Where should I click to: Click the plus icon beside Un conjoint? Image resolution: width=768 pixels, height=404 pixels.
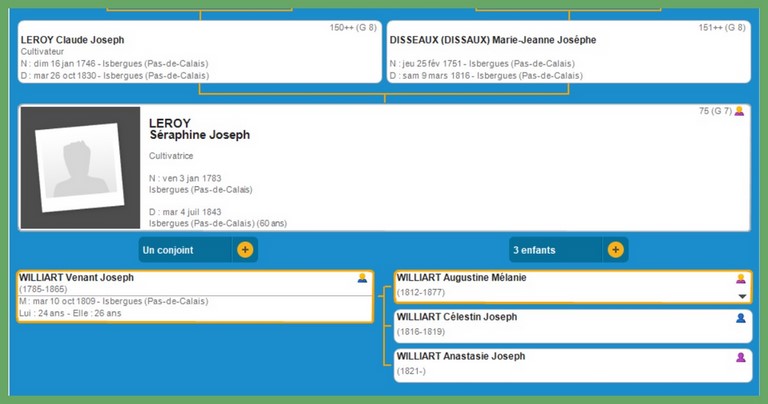pos(244,249)
